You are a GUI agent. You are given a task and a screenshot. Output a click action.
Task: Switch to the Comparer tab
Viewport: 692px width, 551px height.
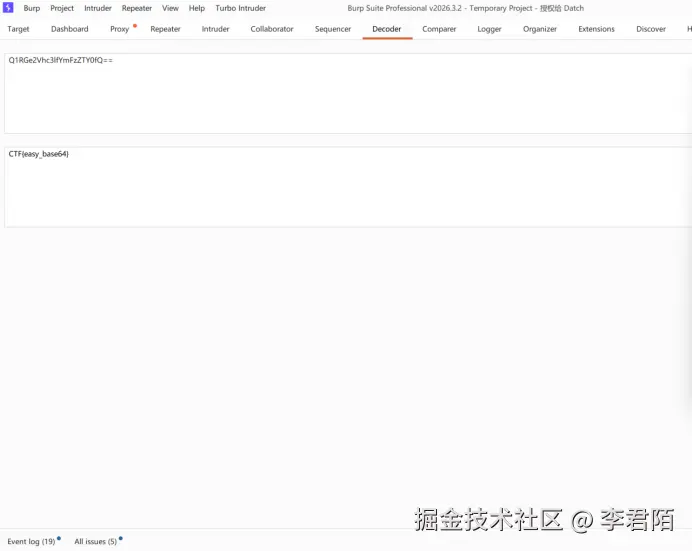point(439,29)
